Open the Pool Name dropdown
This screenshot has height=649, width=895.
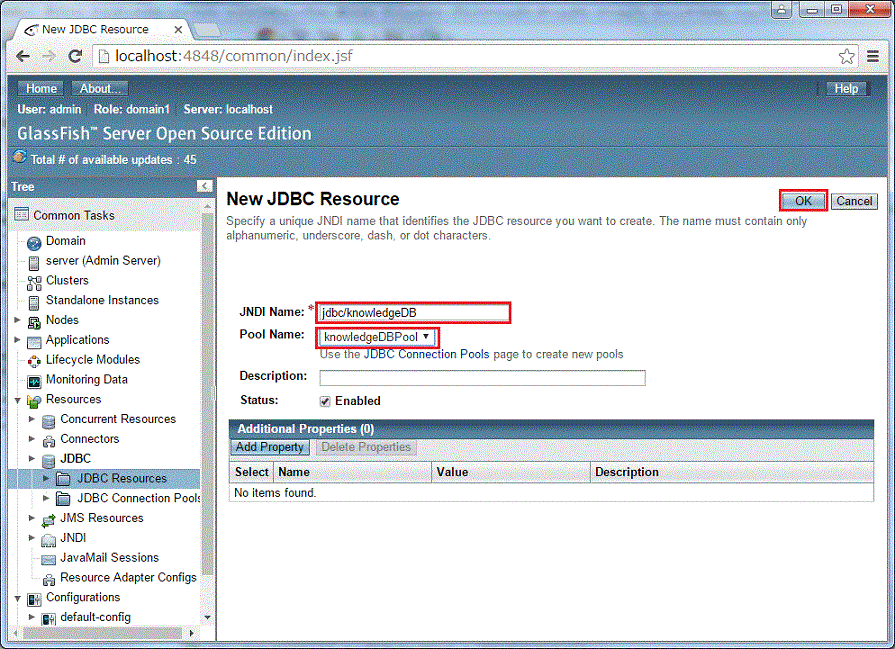tap(377, 337)
